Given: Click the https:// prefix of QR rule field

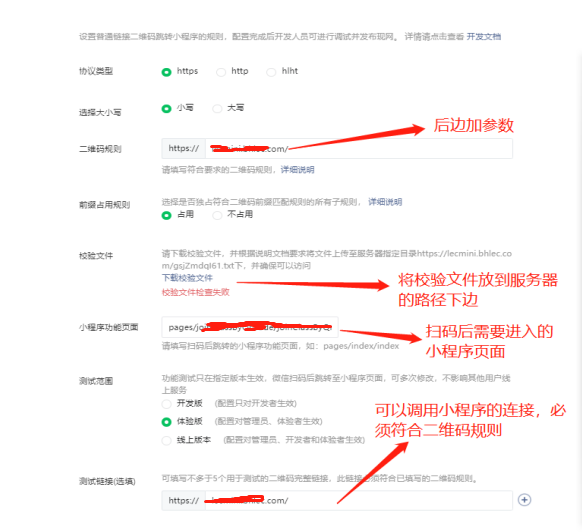Looking at the screenshot, I should click(x=184, y=148).
